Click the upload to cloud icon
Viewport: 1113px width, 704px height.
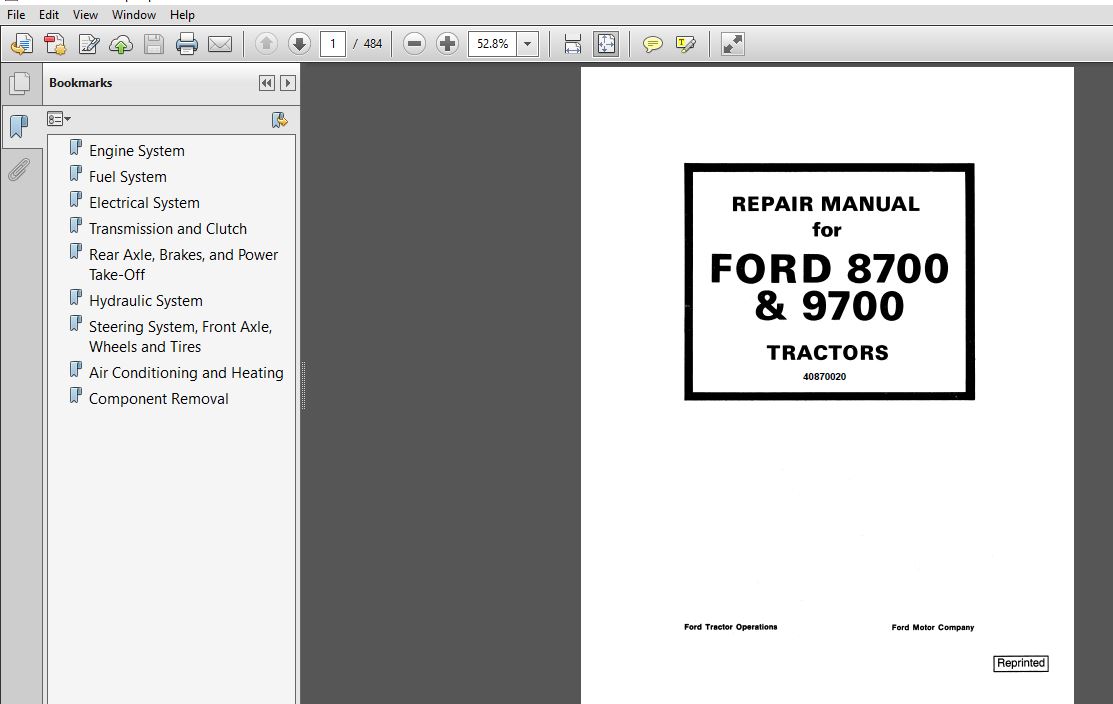point(121,44)
